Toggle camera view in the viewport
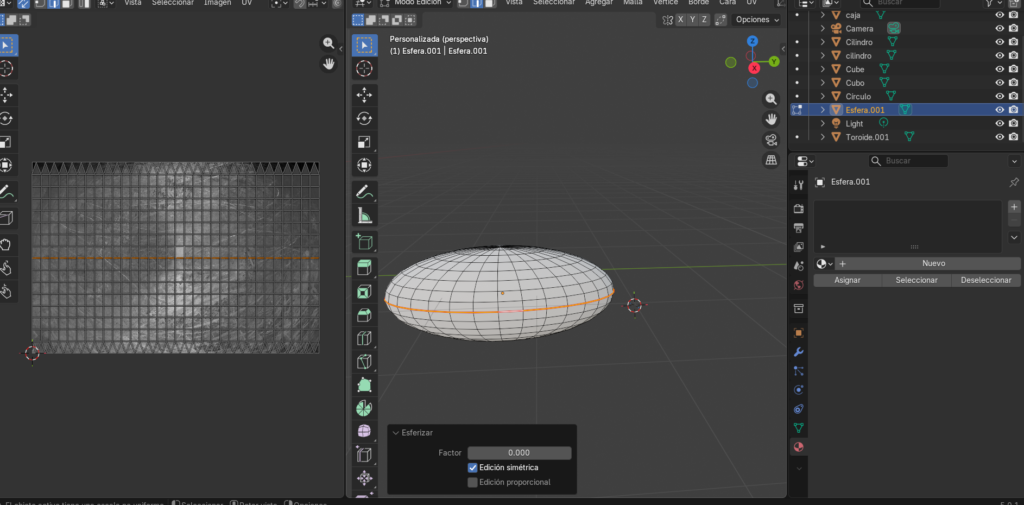The width and height of the screenshot is (1024, 505). click(x=771, y=140)
